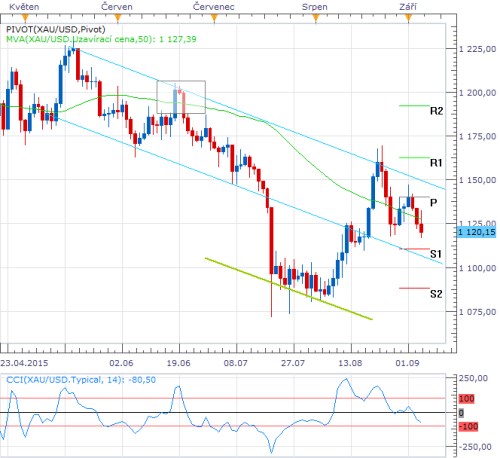
Task: Click the P pivot level label
Action: pyautogui.click(x=433, y=202)
